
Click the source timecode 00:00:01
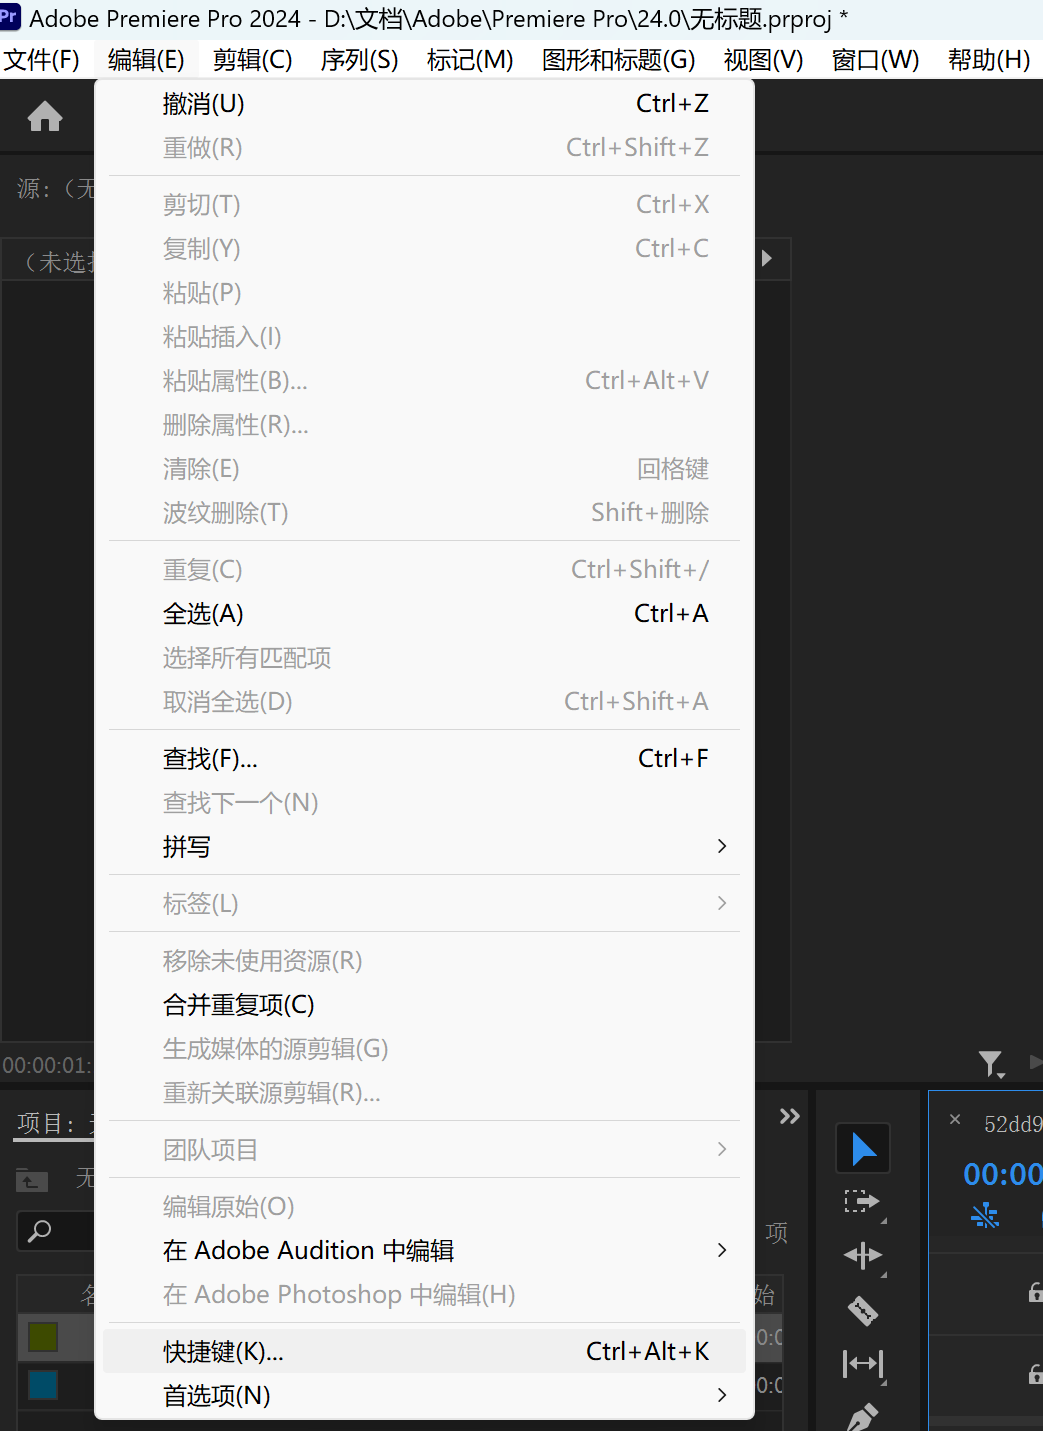(x=47, y=1065)
